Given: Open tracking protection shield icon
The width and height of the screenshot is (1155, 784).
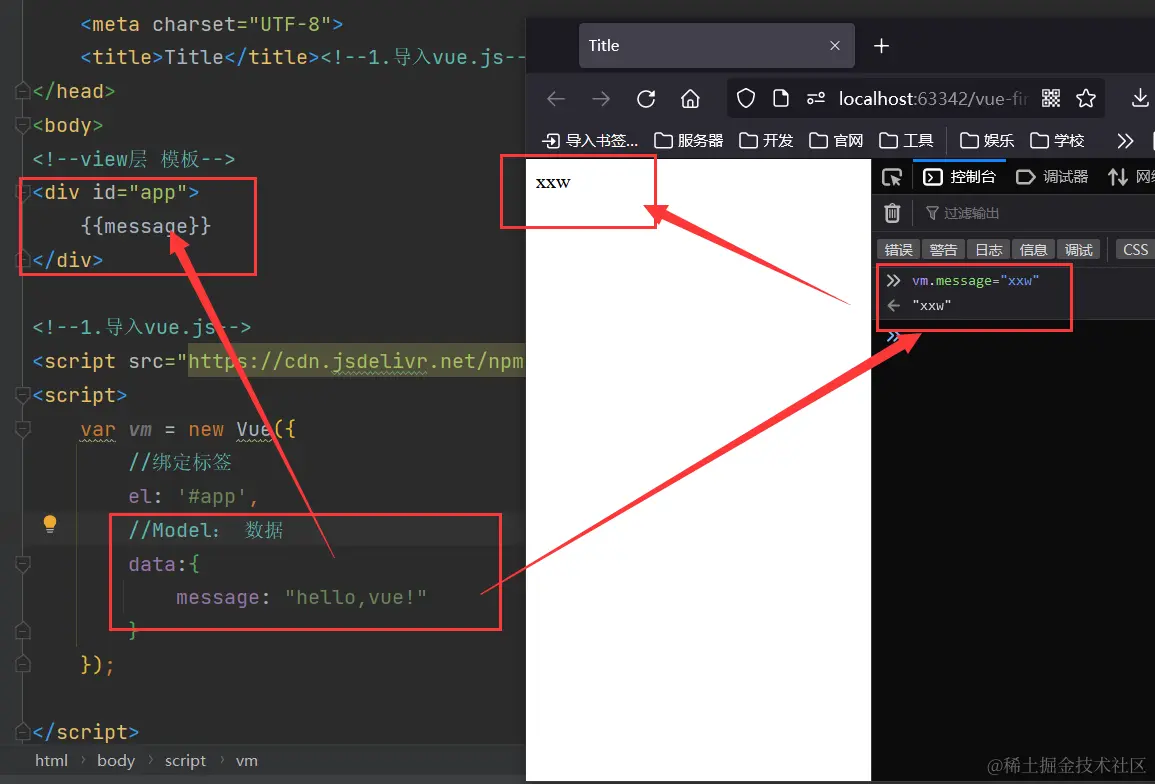Looking at the screenshot, I should point(745,98).
